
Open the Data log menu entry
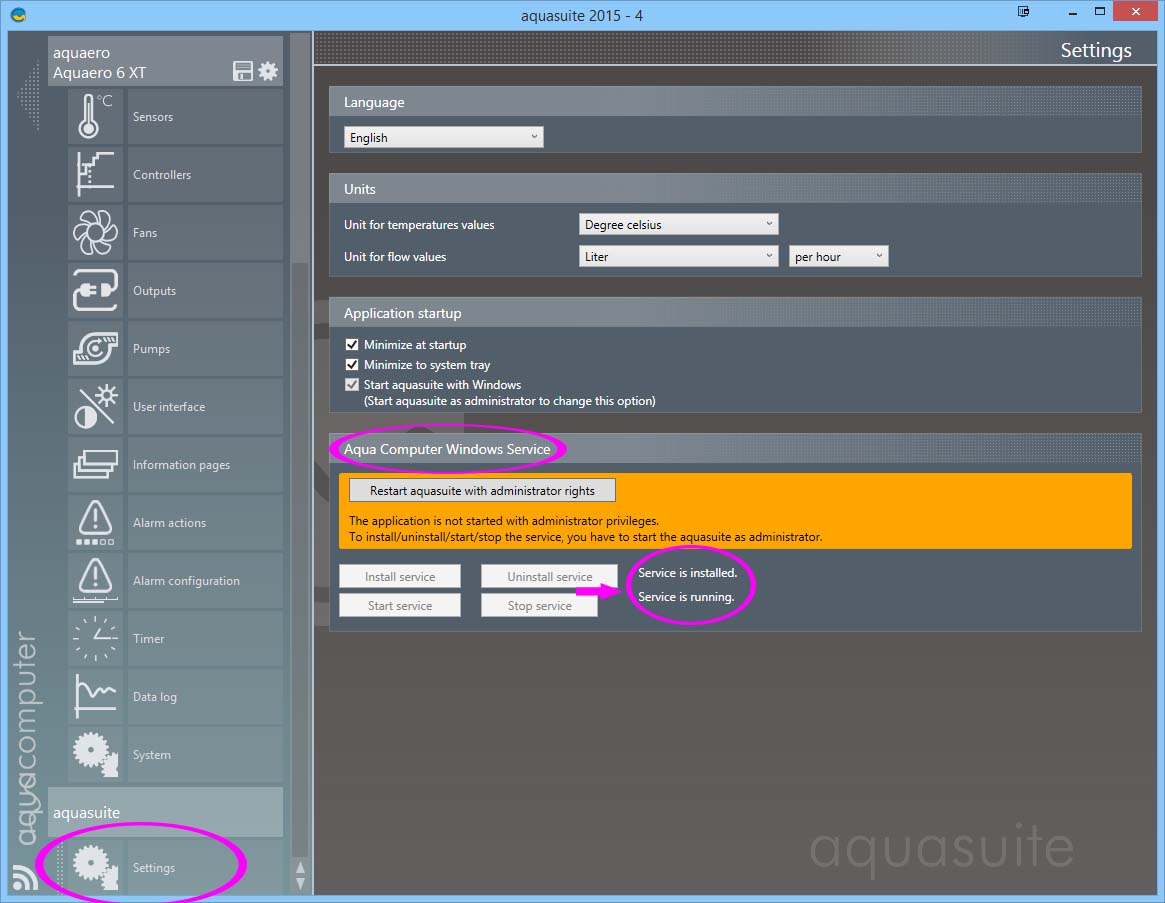tap(205, 696)
